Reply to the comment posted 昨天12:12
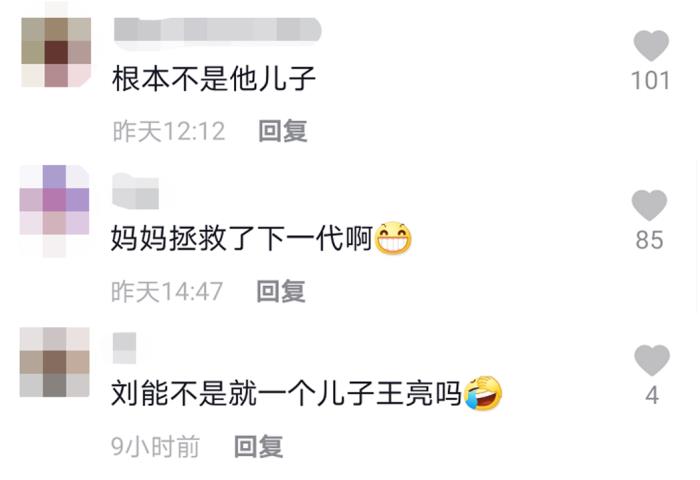Image resolution: width=700 pixels, height=480 pixels. click(283, 131)
